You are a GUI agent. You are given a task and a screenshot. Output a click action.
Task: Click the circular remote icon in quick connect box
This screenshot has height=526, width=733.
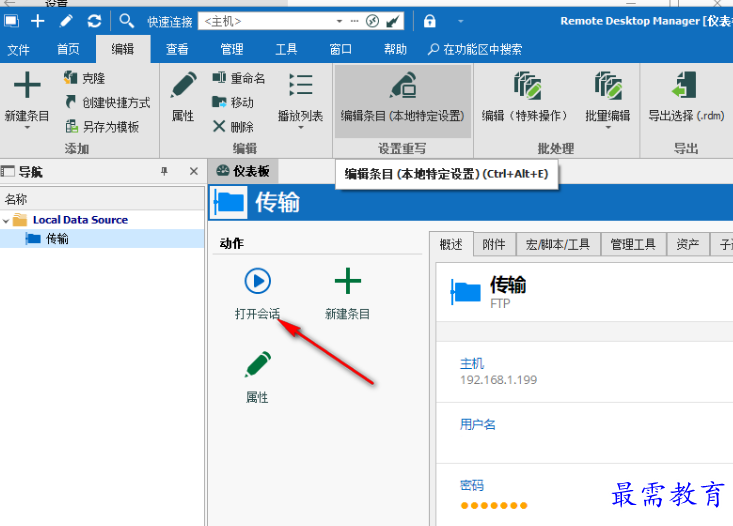[372, 21]
